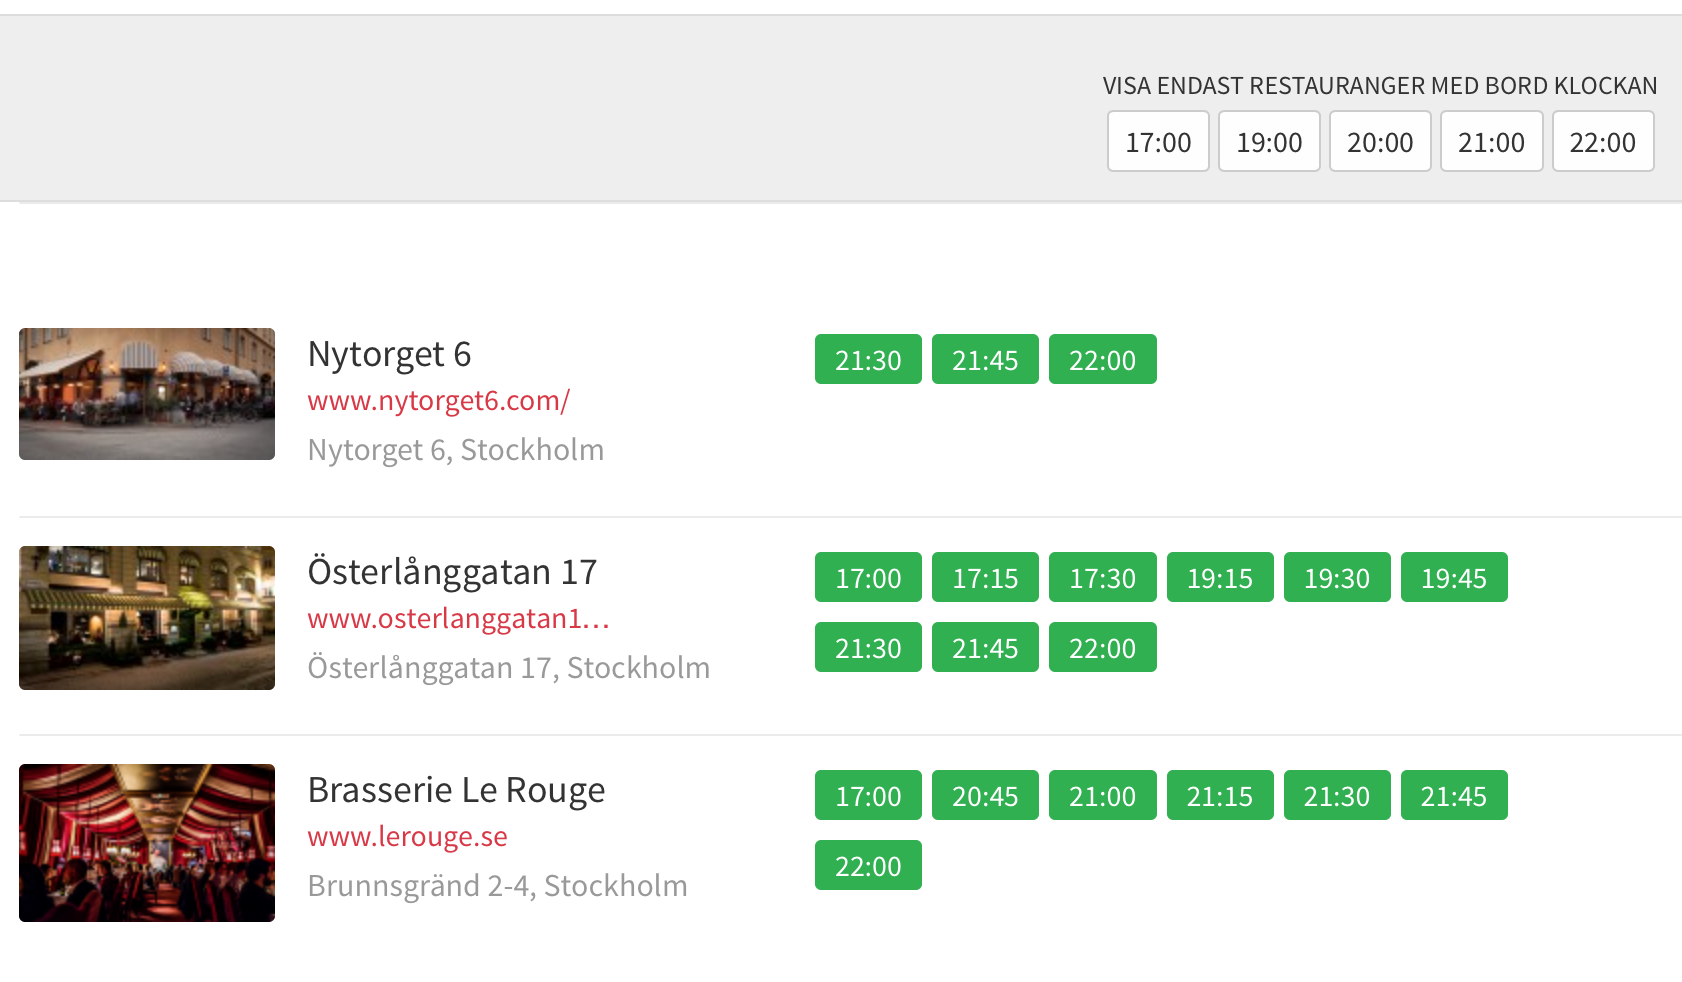
Task: Toggle the 20:00 time filter
Action: pos(1380,141)
